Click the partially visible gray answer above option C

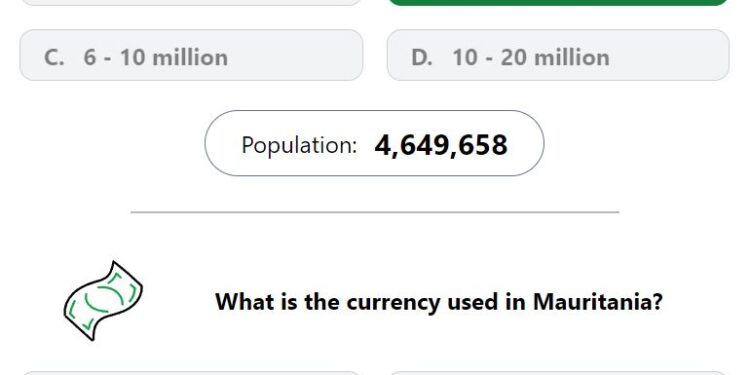[191, 2]
